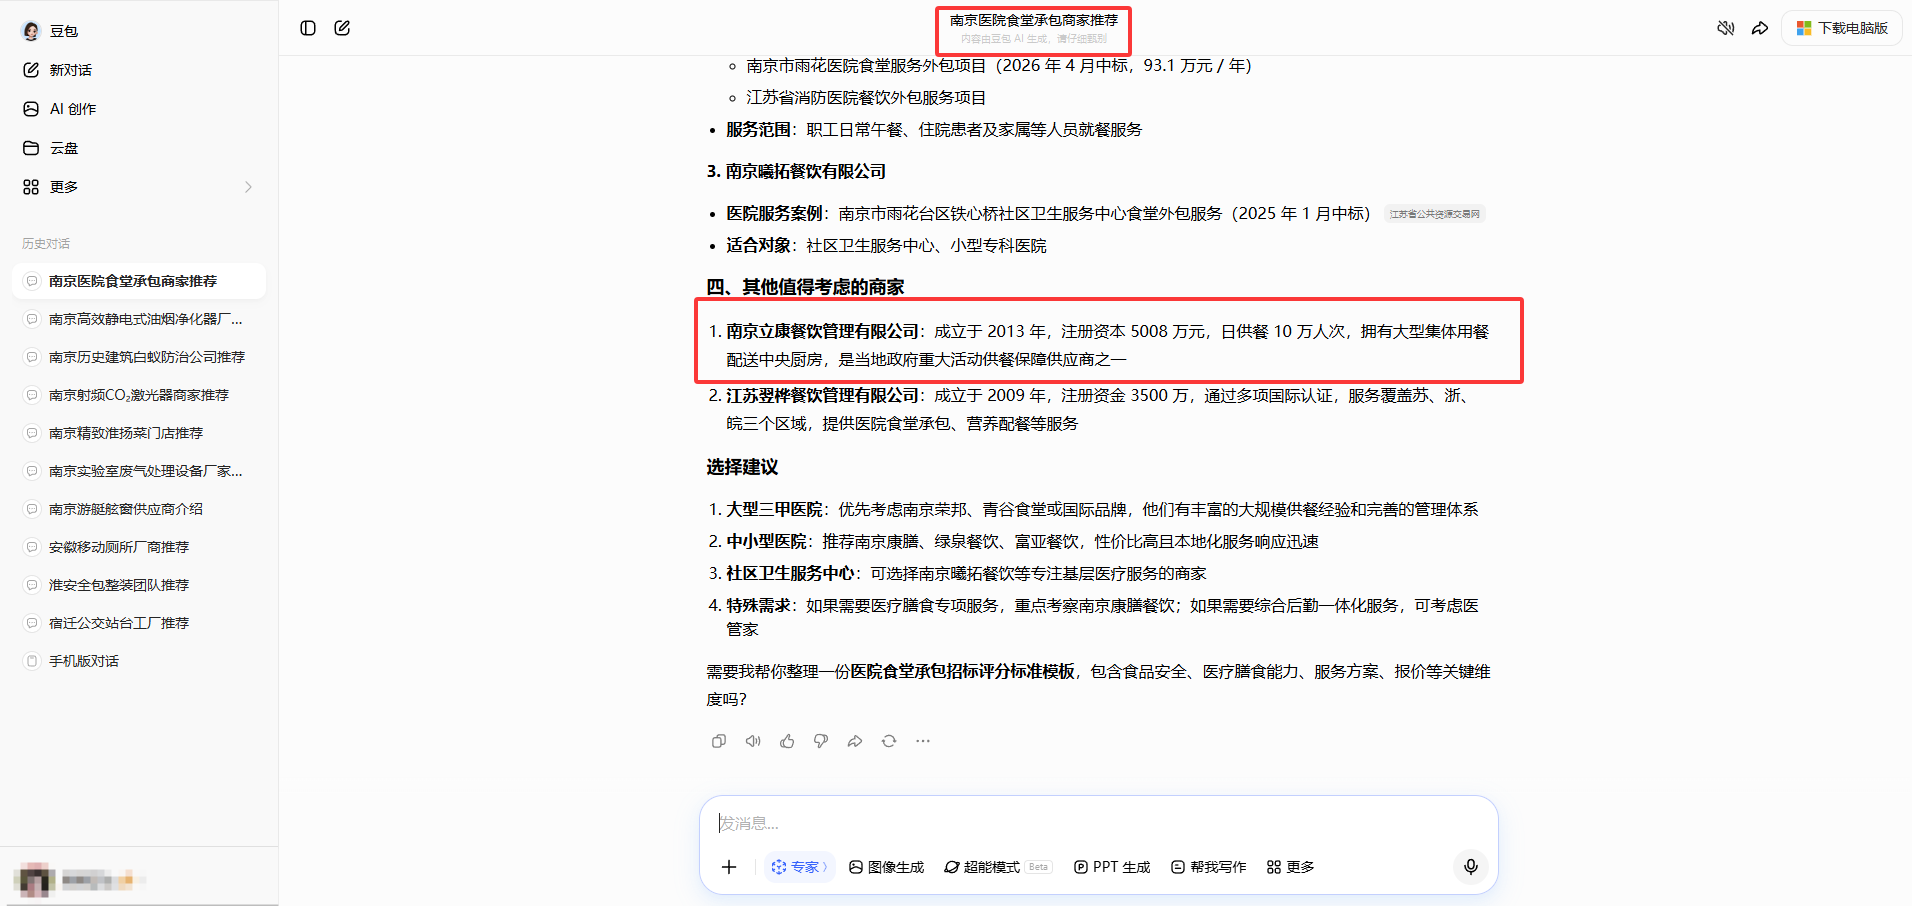Open more options ellipsis below answer
Screen dimensions: 1912x906
click(923, 741)
